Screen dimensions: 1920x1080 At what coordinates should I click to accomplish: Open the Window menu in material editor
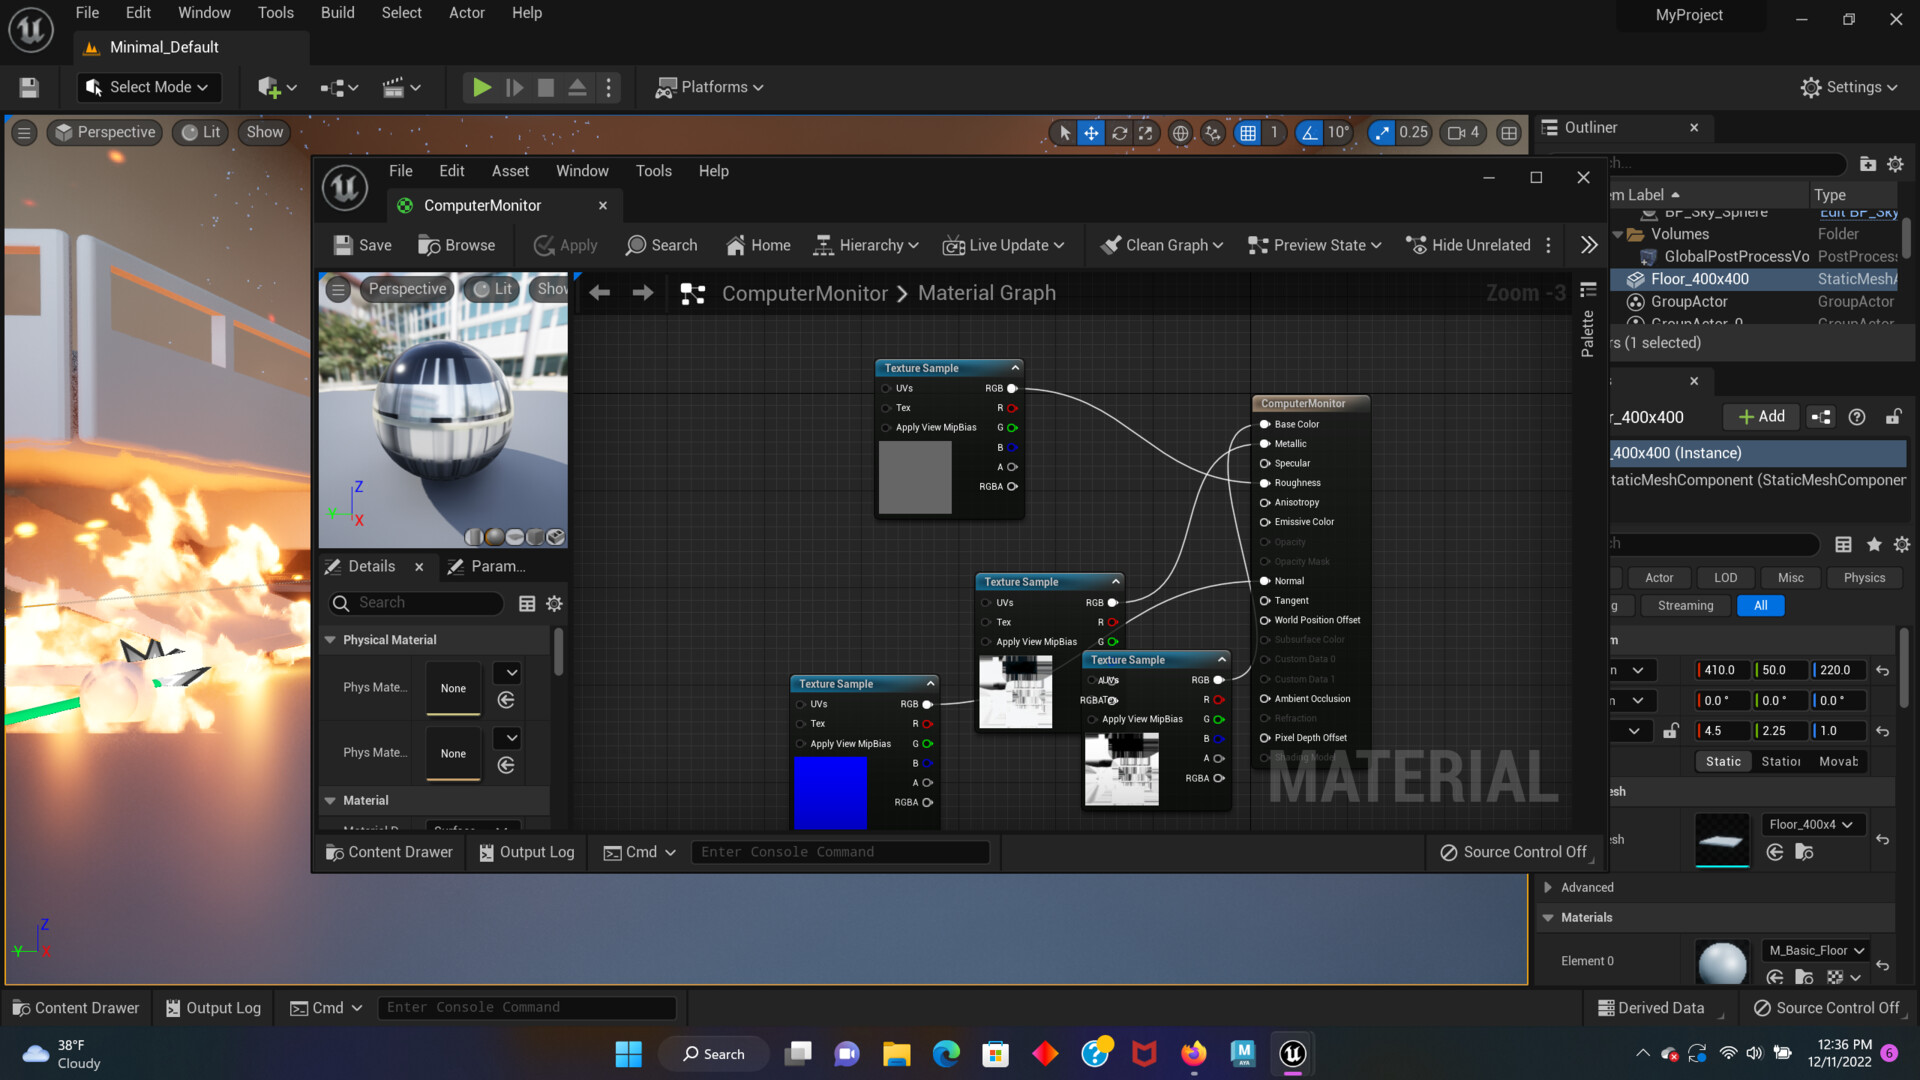click(x=582, y=171)
